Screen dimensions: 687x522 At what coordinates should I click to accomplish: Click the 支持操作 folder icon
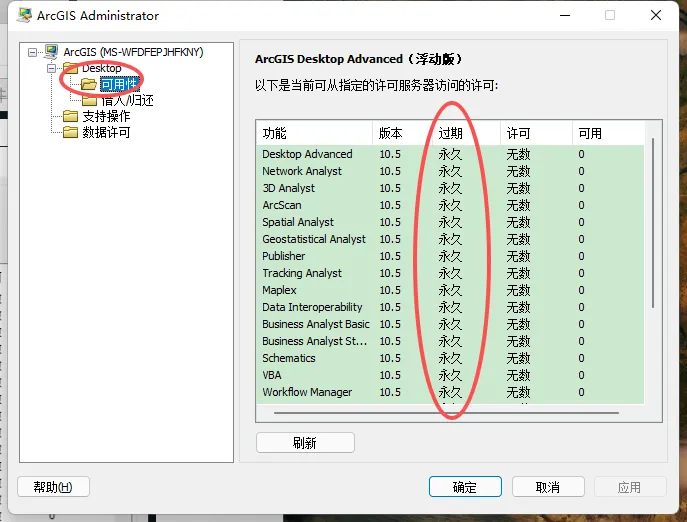[x=70, y=116]
